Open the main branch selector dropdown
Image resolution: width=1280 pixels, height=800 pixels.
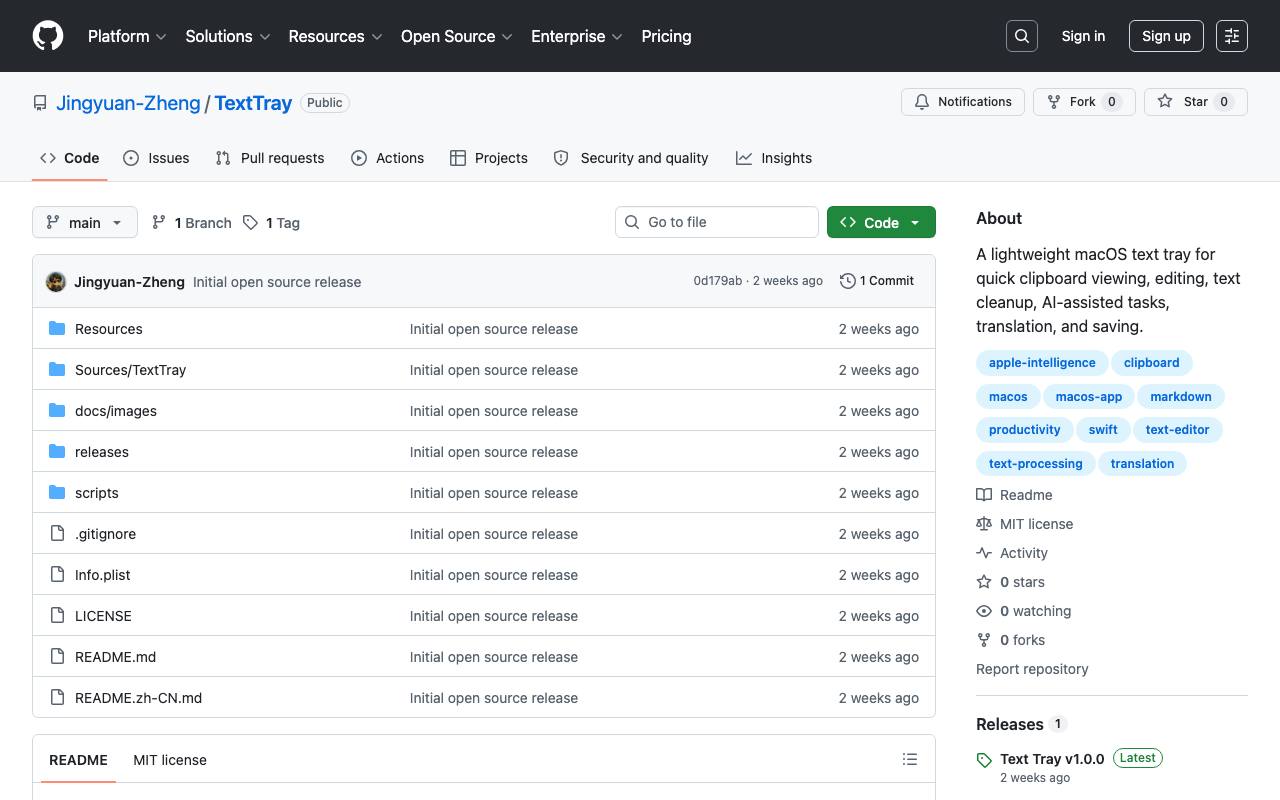pos(85,222)
